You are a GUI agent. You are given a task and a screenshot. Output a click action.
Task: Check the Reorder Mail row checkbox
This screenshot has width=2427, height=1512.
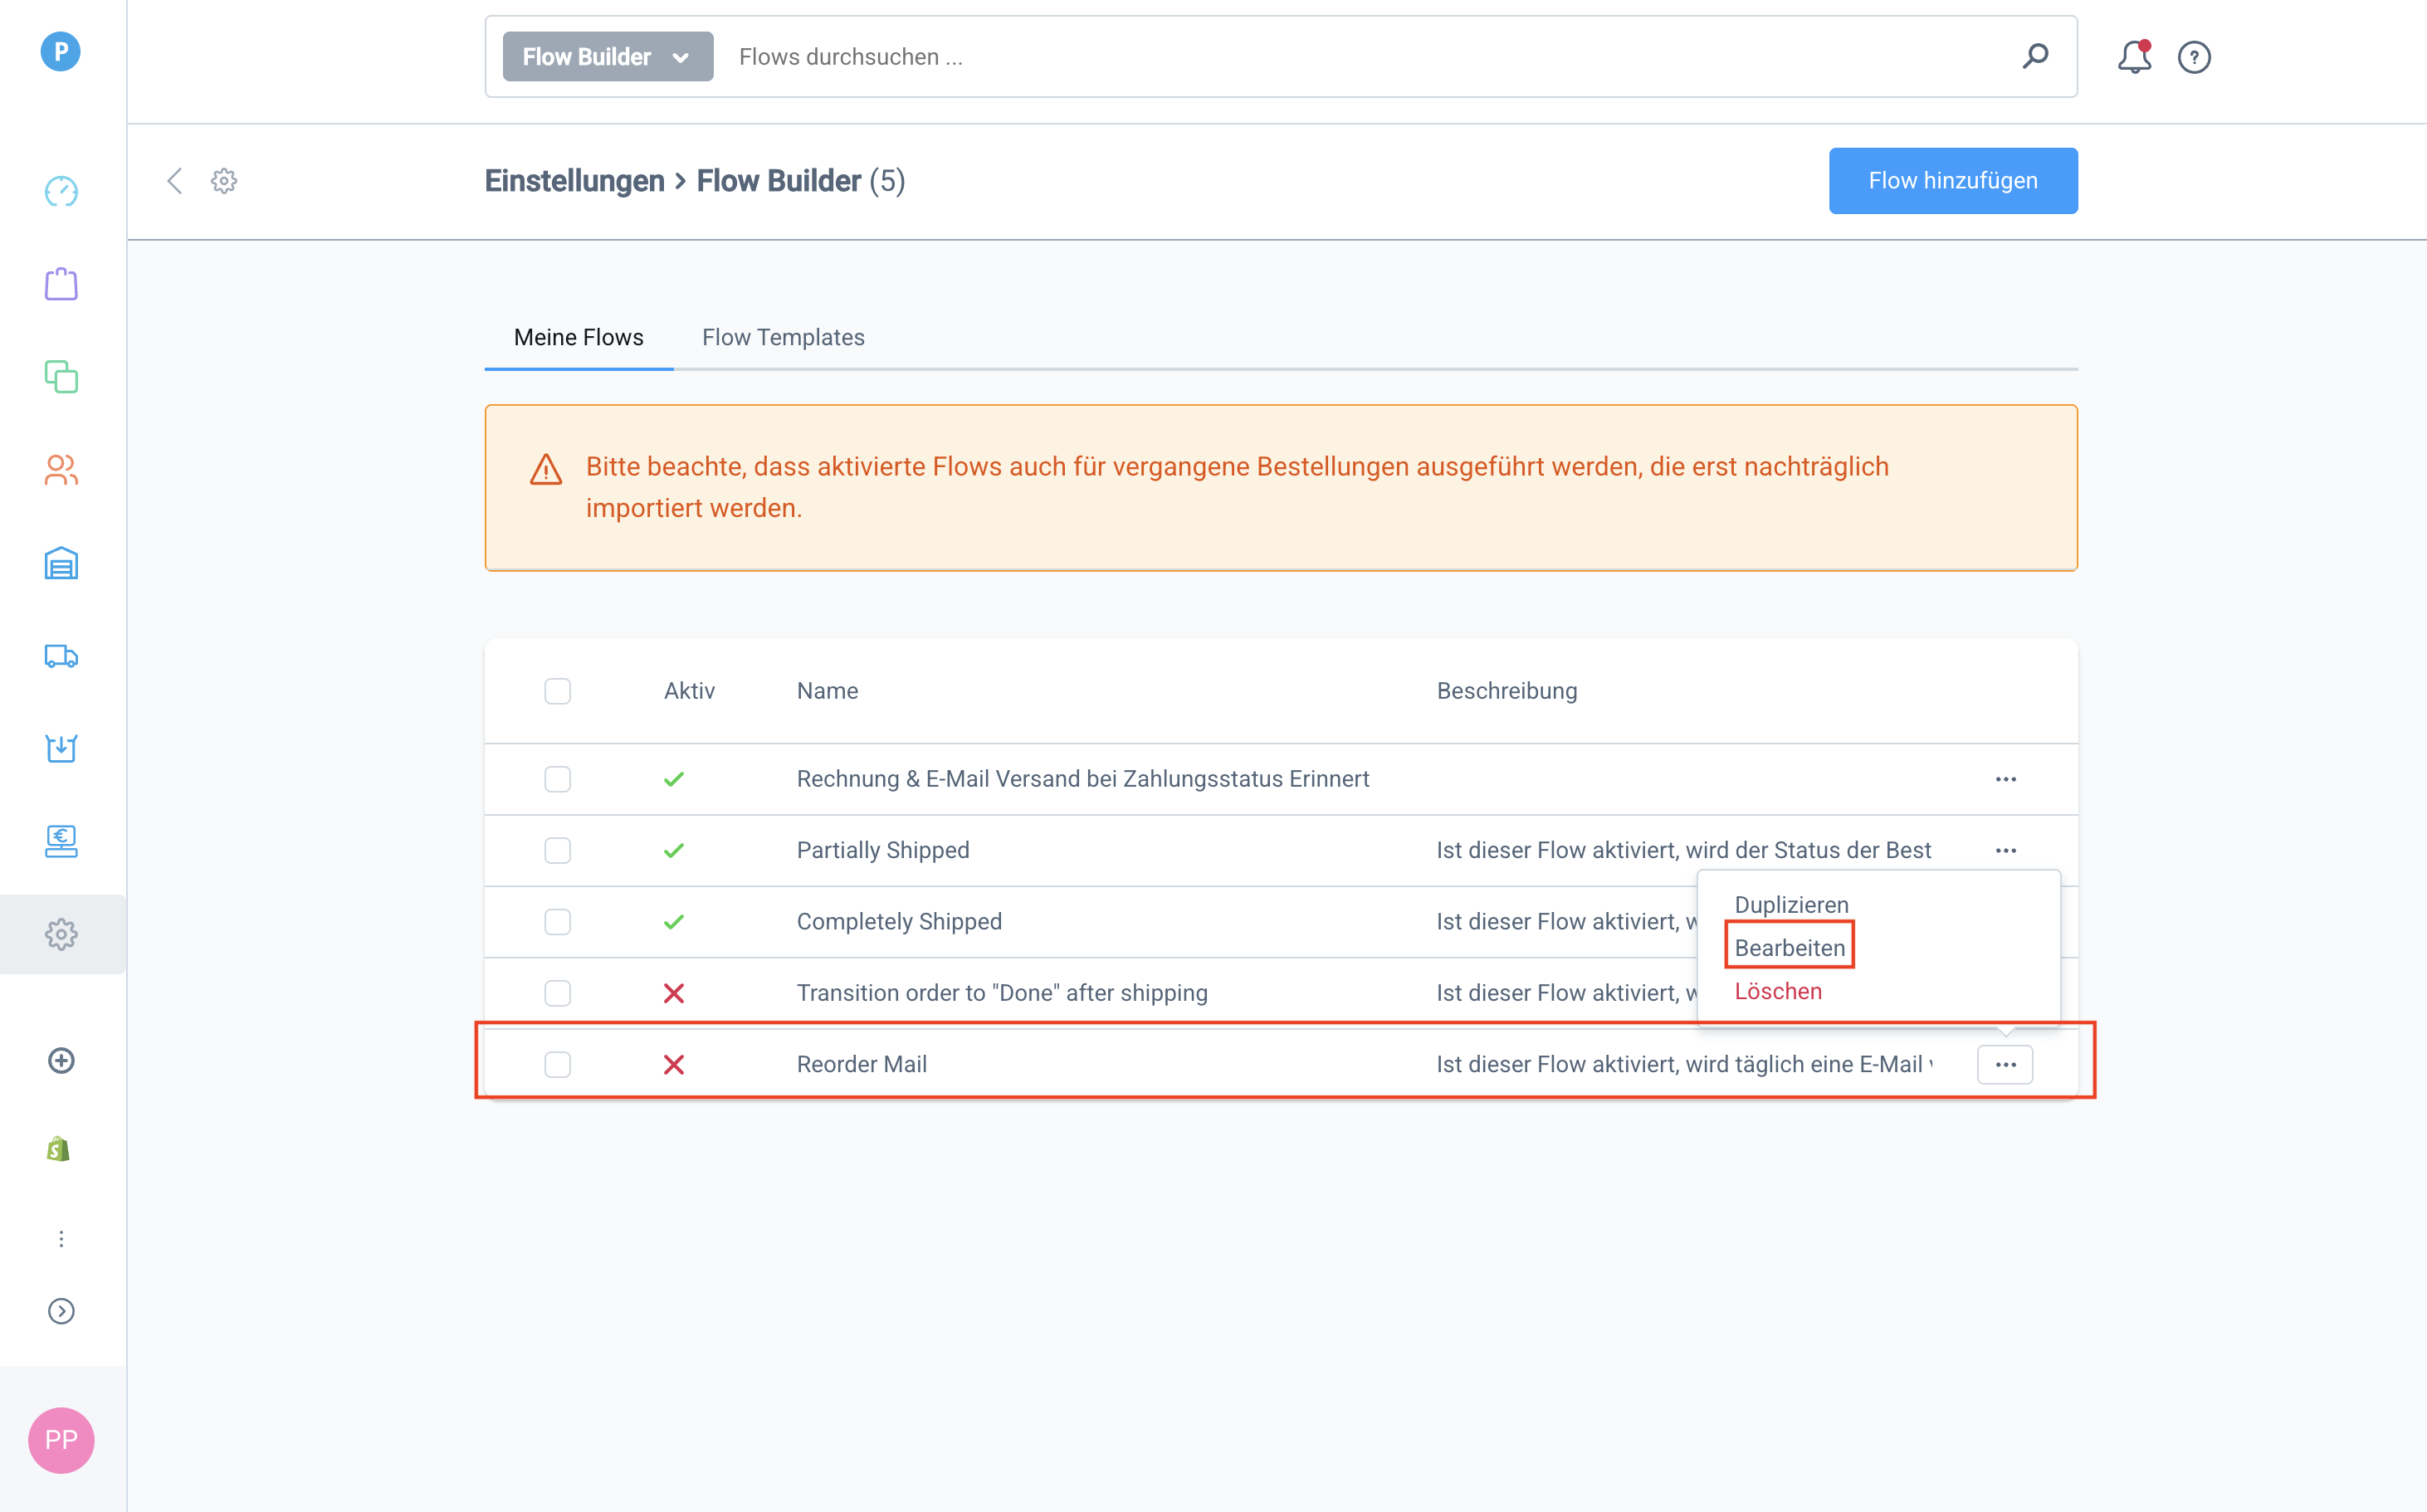coord(557,1064)
